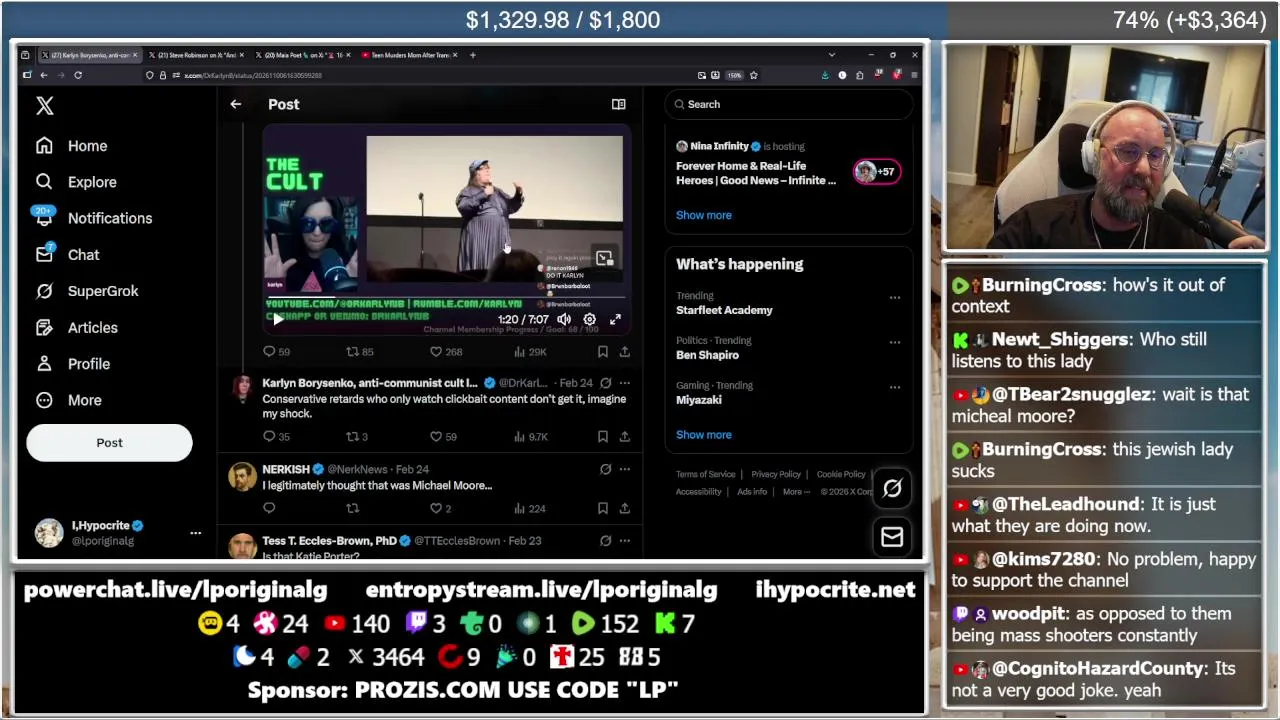Open I,Hypocrite account options dots
This screenshot has height=720, width=1280.
[195, 533]
